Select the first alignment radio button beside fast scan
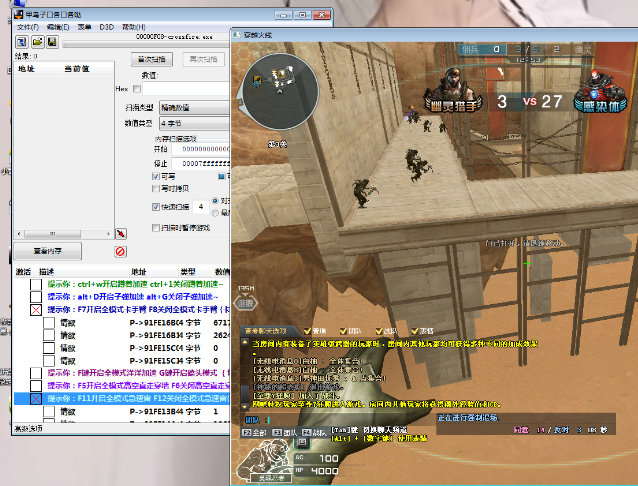638x486 pixels. click(x=215, y=201)
